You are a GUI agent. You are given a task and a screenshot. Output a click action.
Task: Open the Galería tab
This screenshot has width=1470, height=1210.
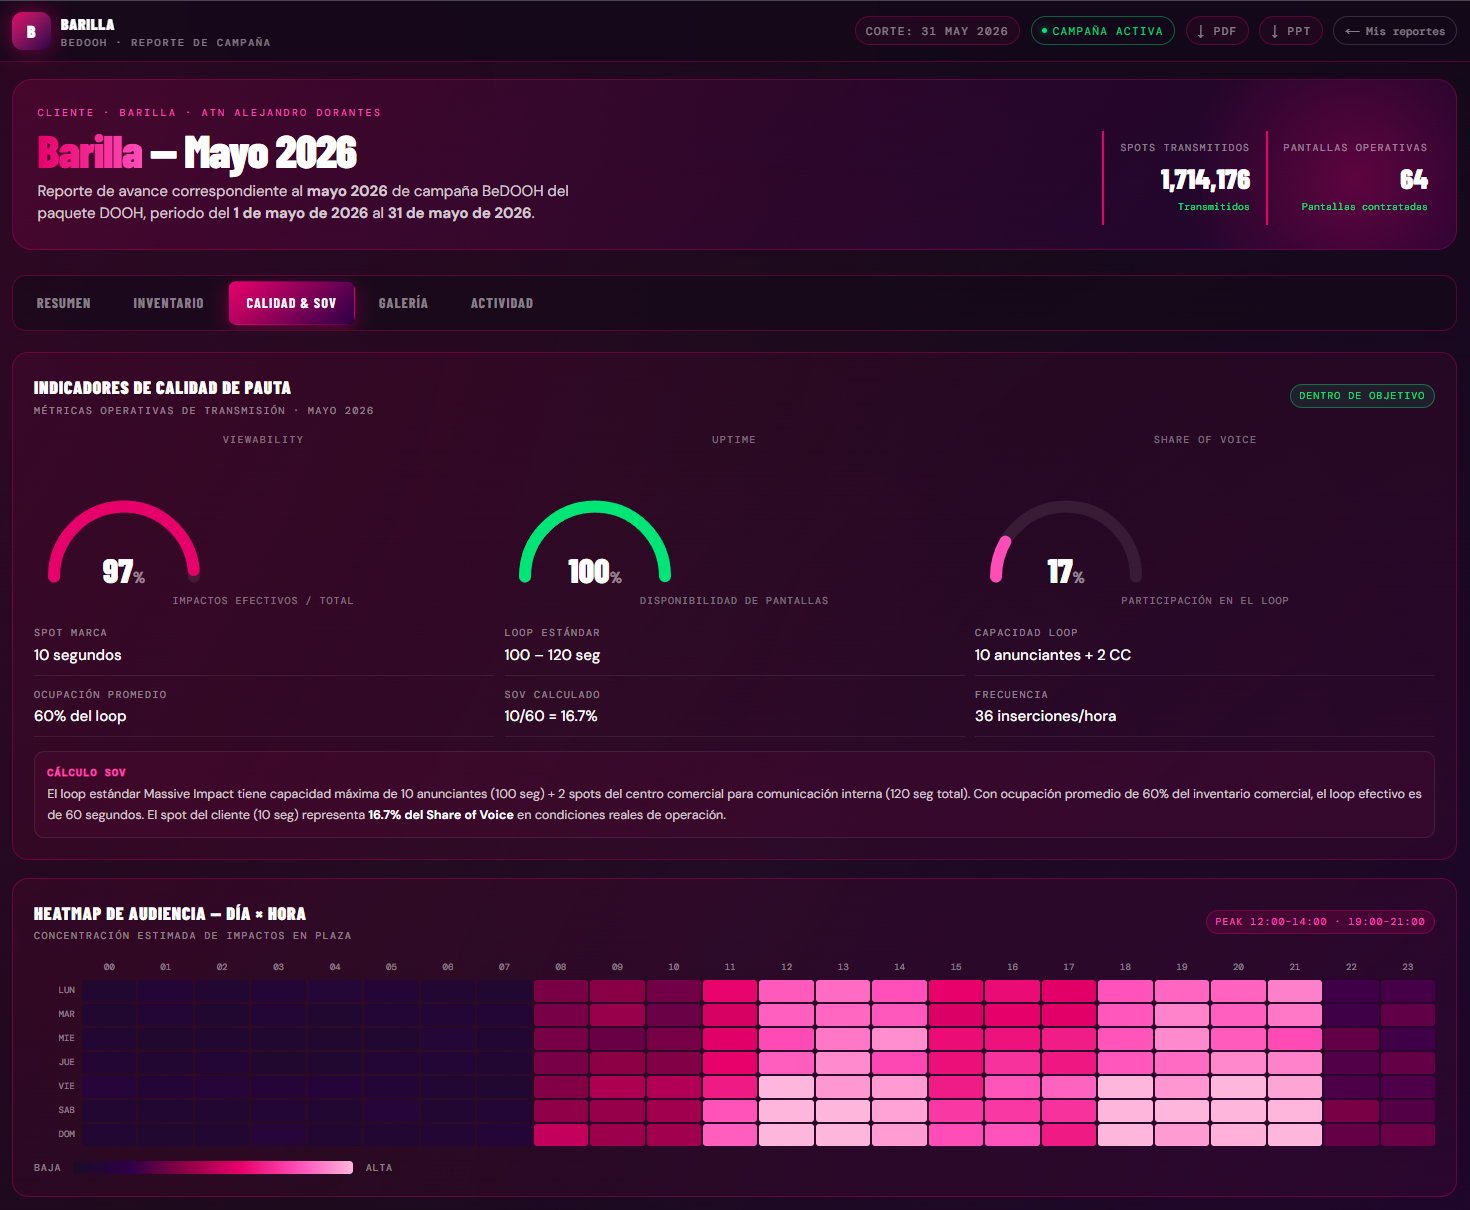[403, 303]
